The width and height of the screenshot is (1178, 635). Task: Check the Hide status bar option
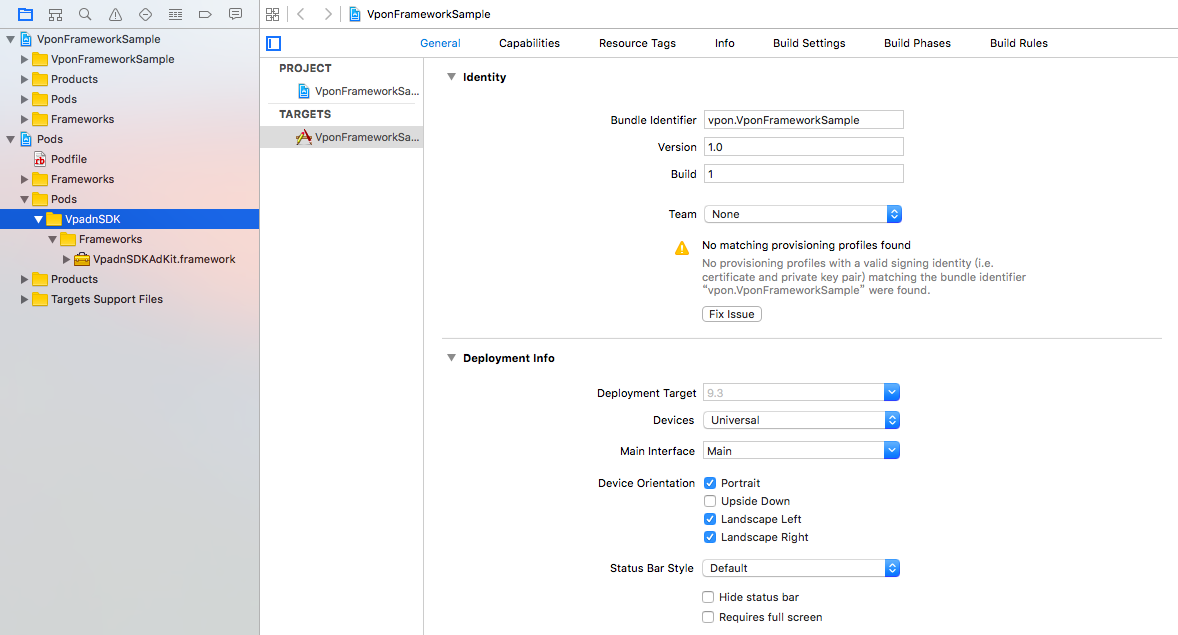[708, 597]
